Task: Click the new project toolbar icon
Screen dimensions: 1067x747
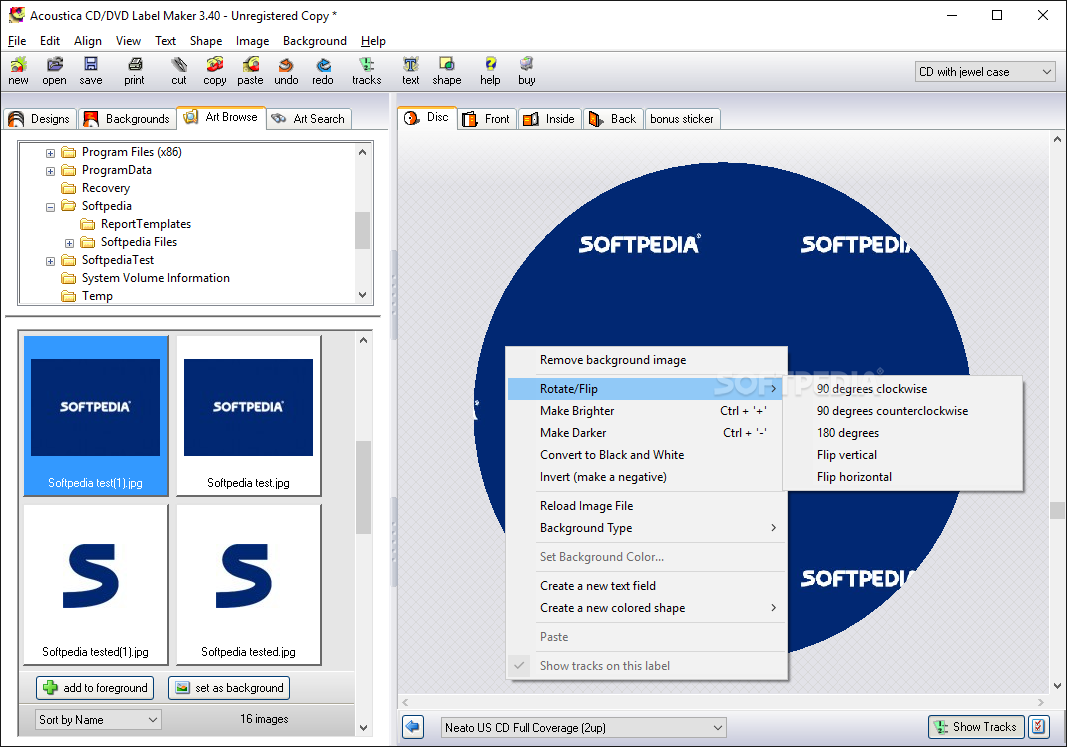Action: (x=18, y=71)
